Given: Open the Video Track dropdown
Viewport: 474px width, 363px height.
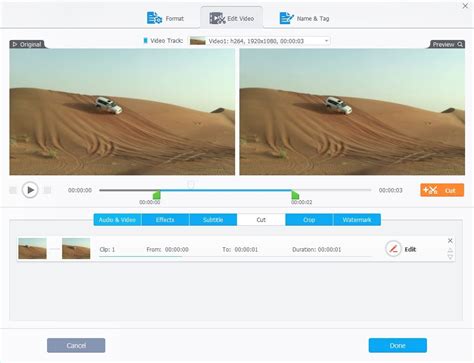Looking at the screenshot, I should point(259,41).
